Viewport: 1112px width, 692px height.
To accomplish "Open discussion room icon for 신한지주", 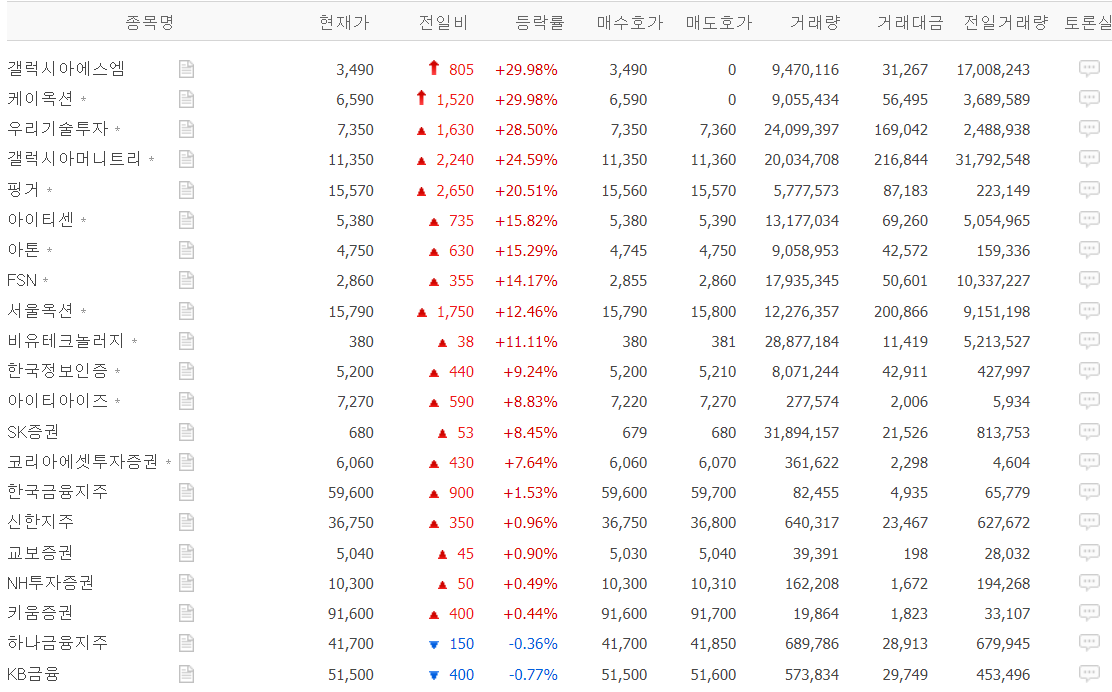I will 1089,522.
